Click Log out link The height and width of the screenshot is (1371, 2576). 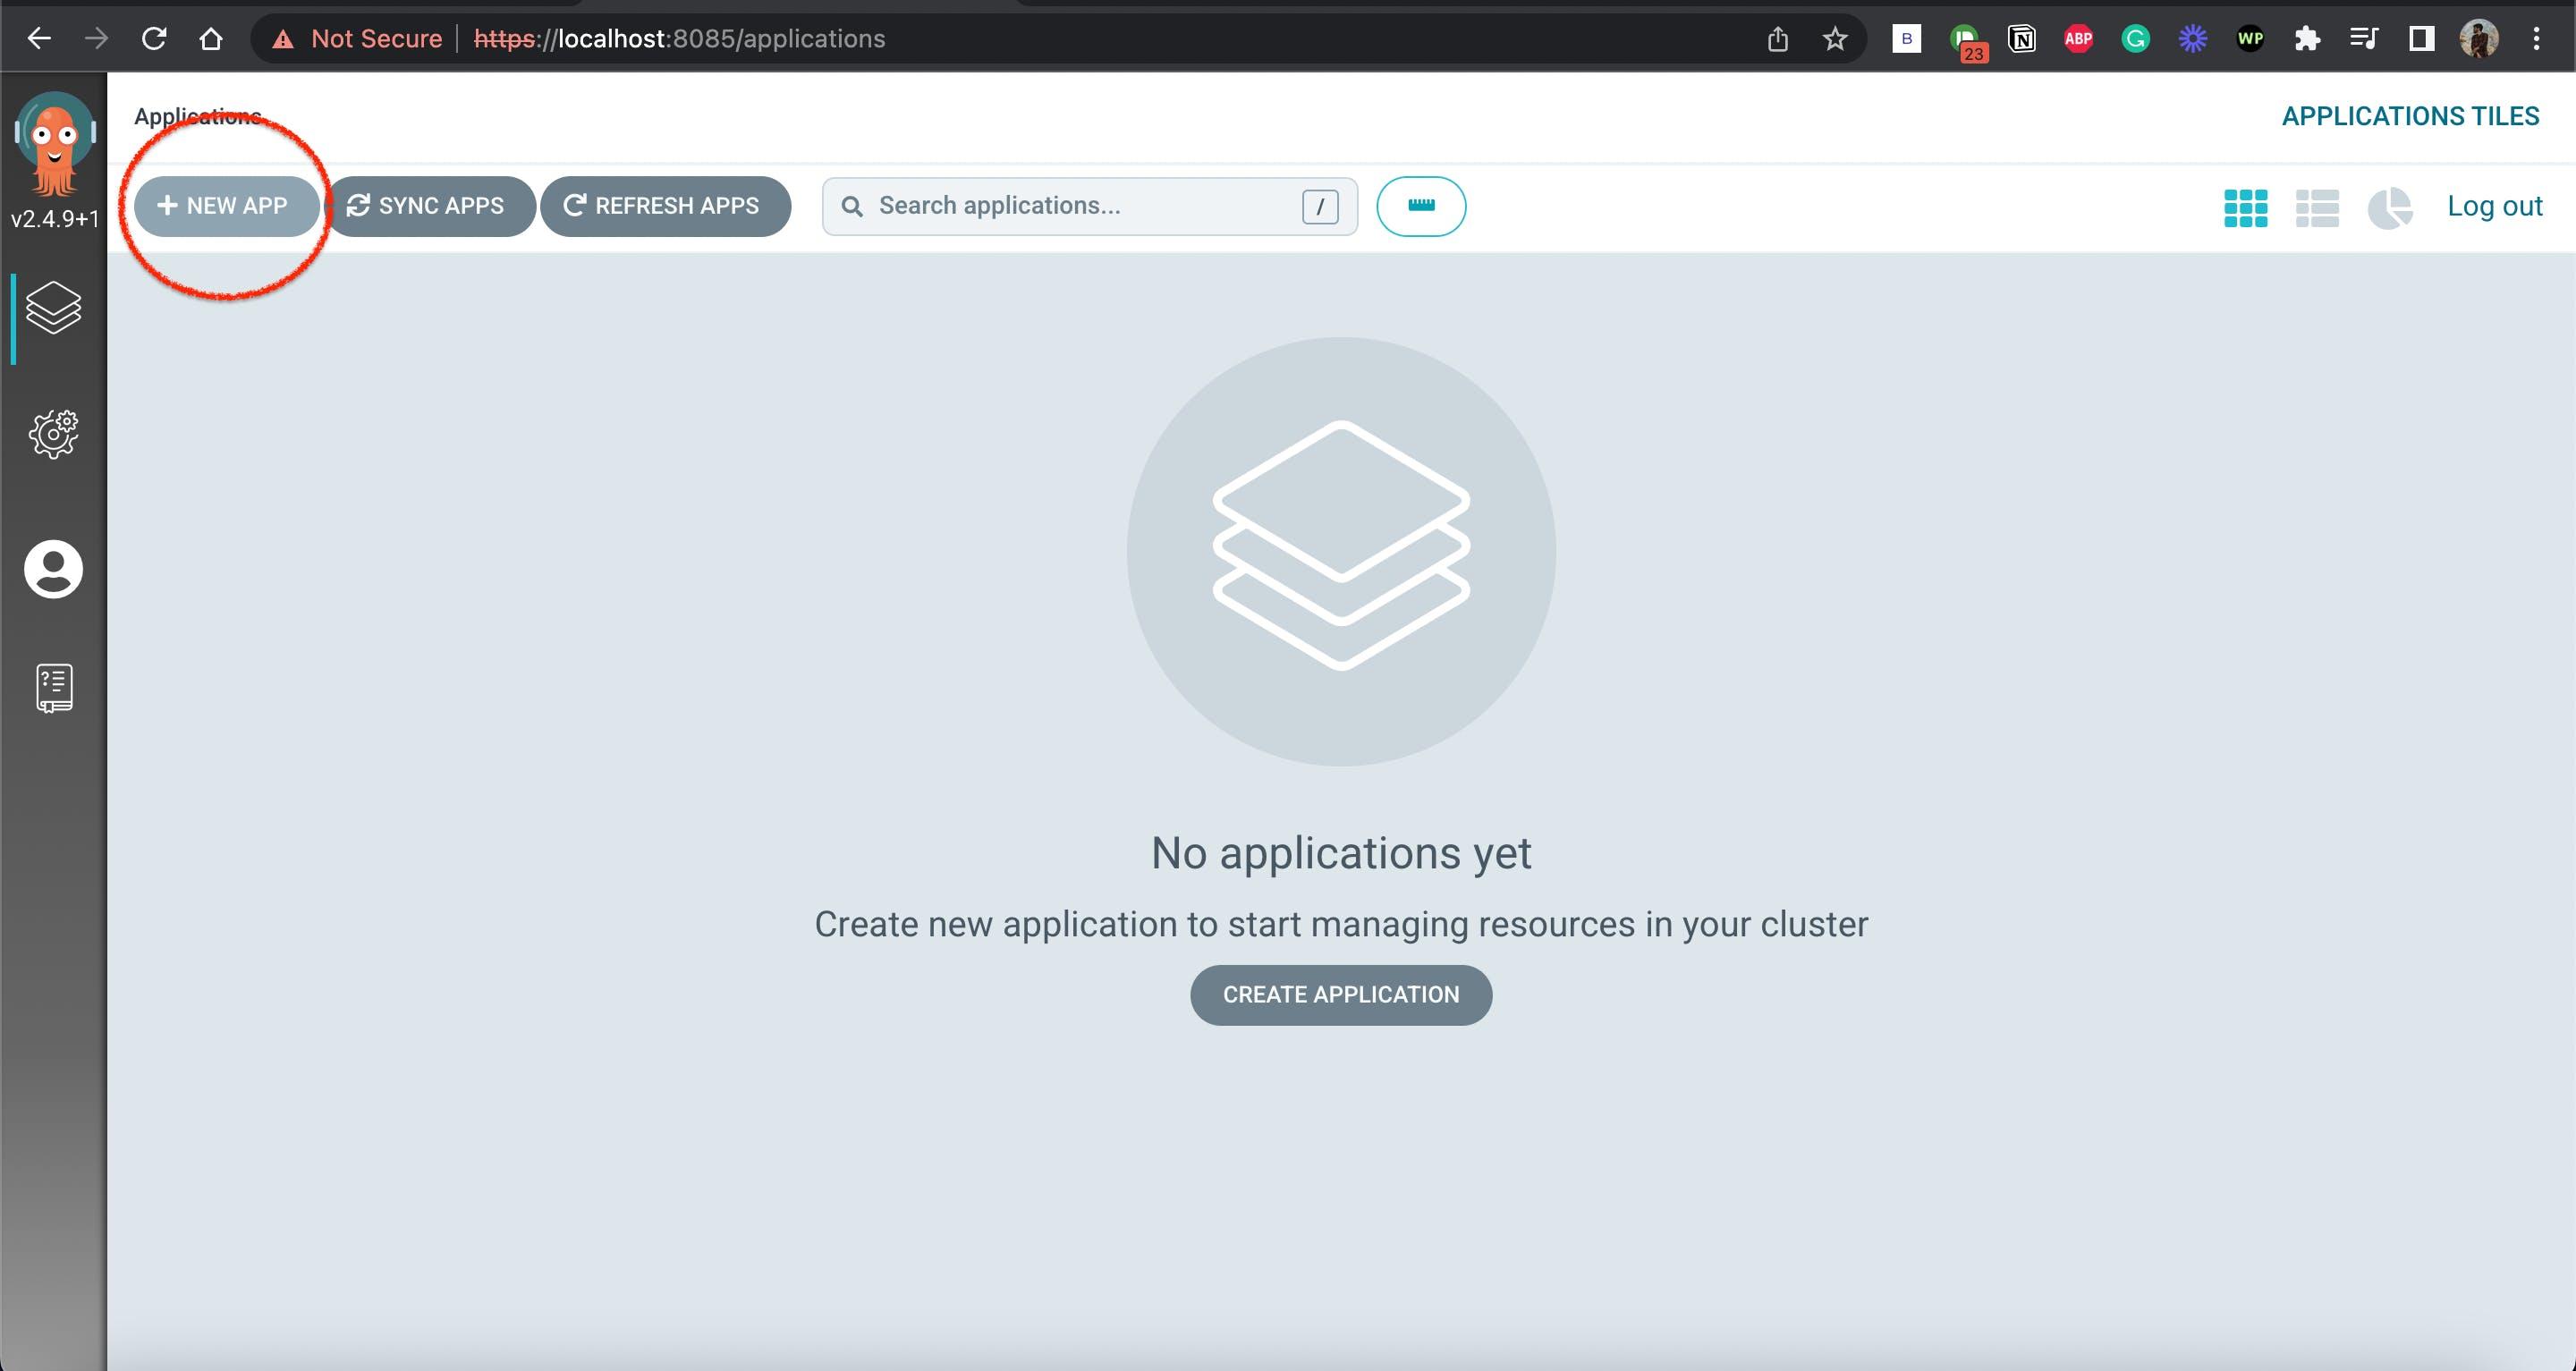coord(2493,206)
